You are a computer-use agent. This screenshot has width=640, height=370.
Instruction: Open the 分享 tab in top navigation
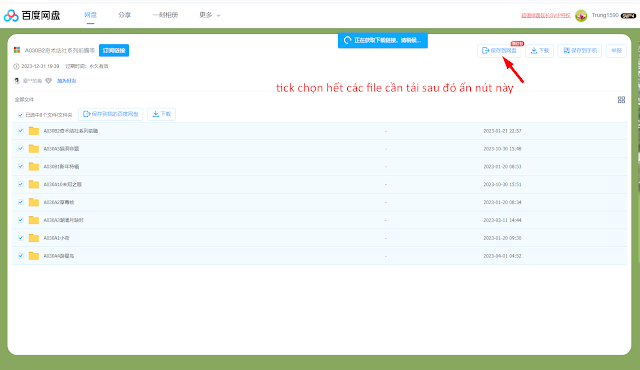[x=124, y=15]
